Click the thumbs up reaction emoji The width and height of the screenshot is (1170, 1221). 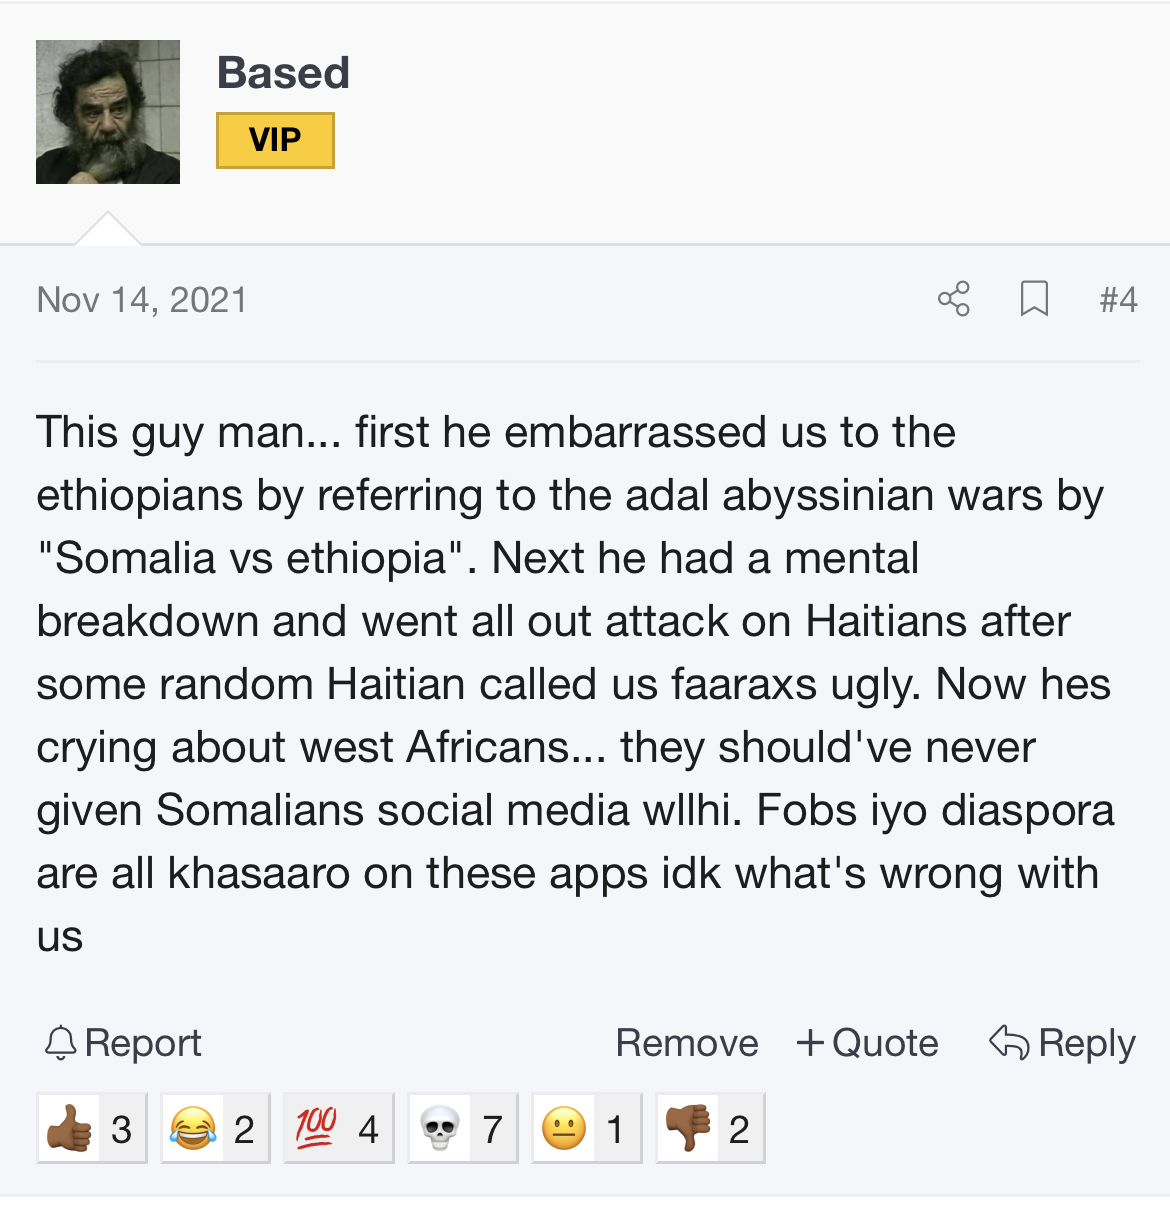point(69,1129)
